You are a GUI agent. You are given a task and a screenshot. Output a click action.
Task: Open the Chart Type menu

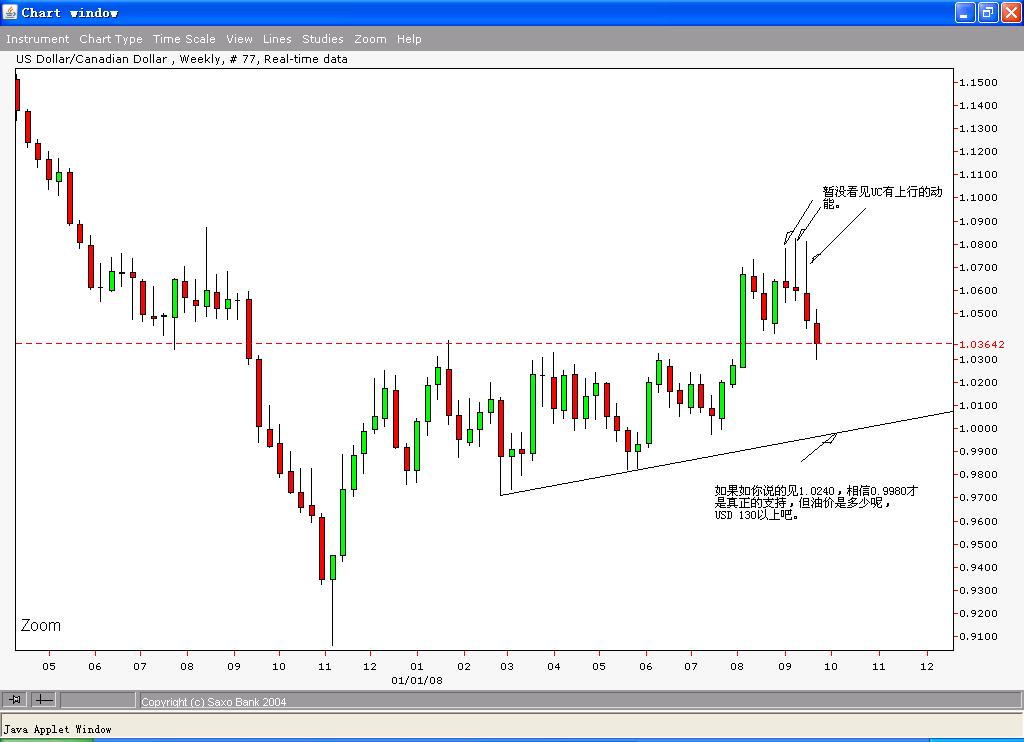(110, 39)
